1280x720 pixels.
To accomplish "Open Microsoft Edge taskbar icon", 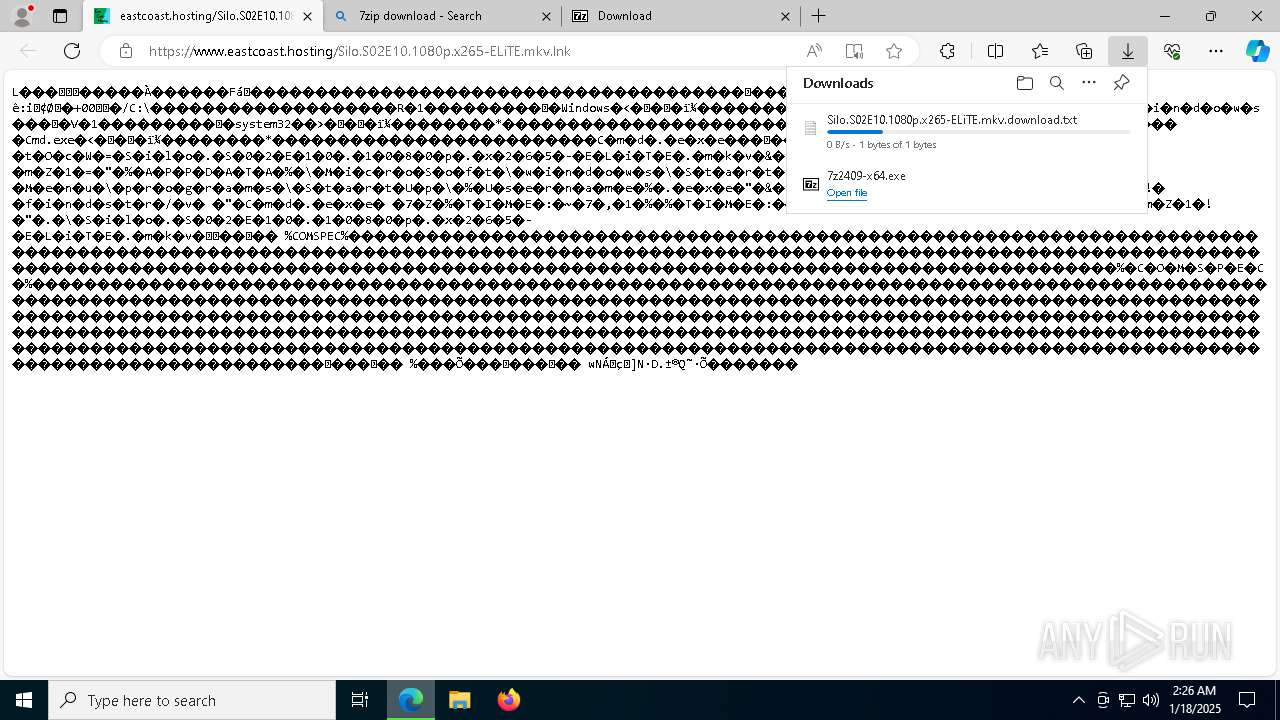I will (x=411, y=700).
